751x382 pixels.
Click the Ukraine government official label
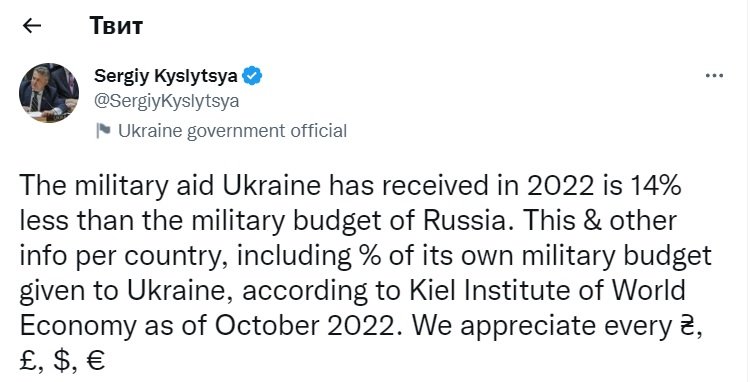click(x=232, y=131)
